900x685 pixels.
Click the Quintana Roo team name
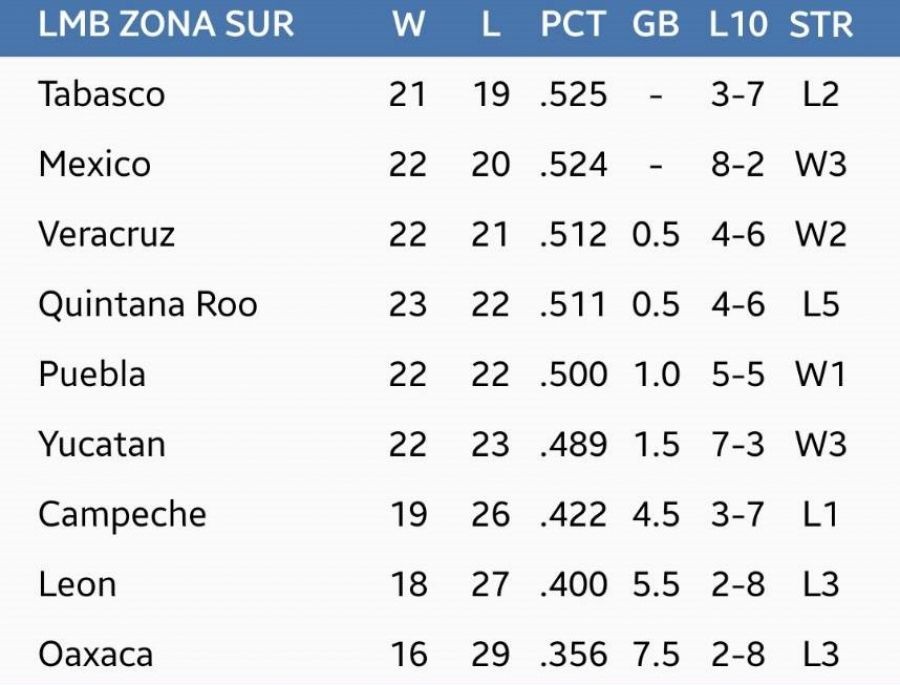(x=148, y=304)
